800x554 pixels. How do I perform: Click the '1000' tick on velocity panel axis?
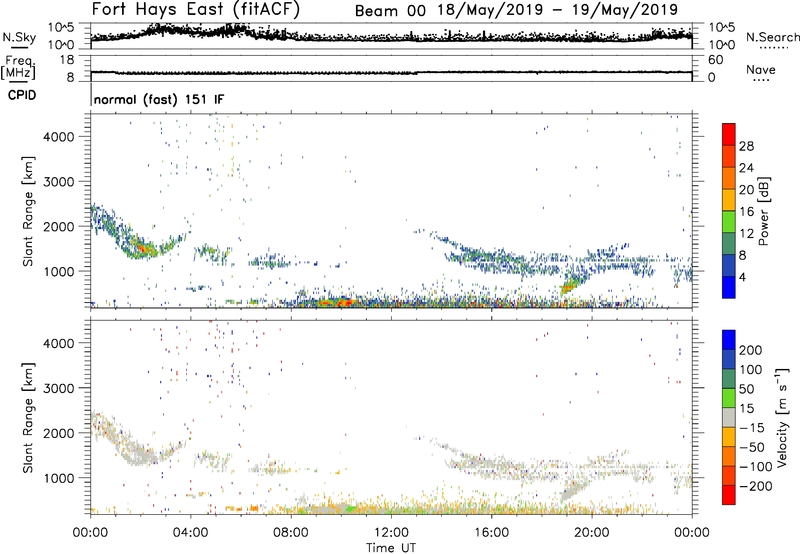coord(58,478)
